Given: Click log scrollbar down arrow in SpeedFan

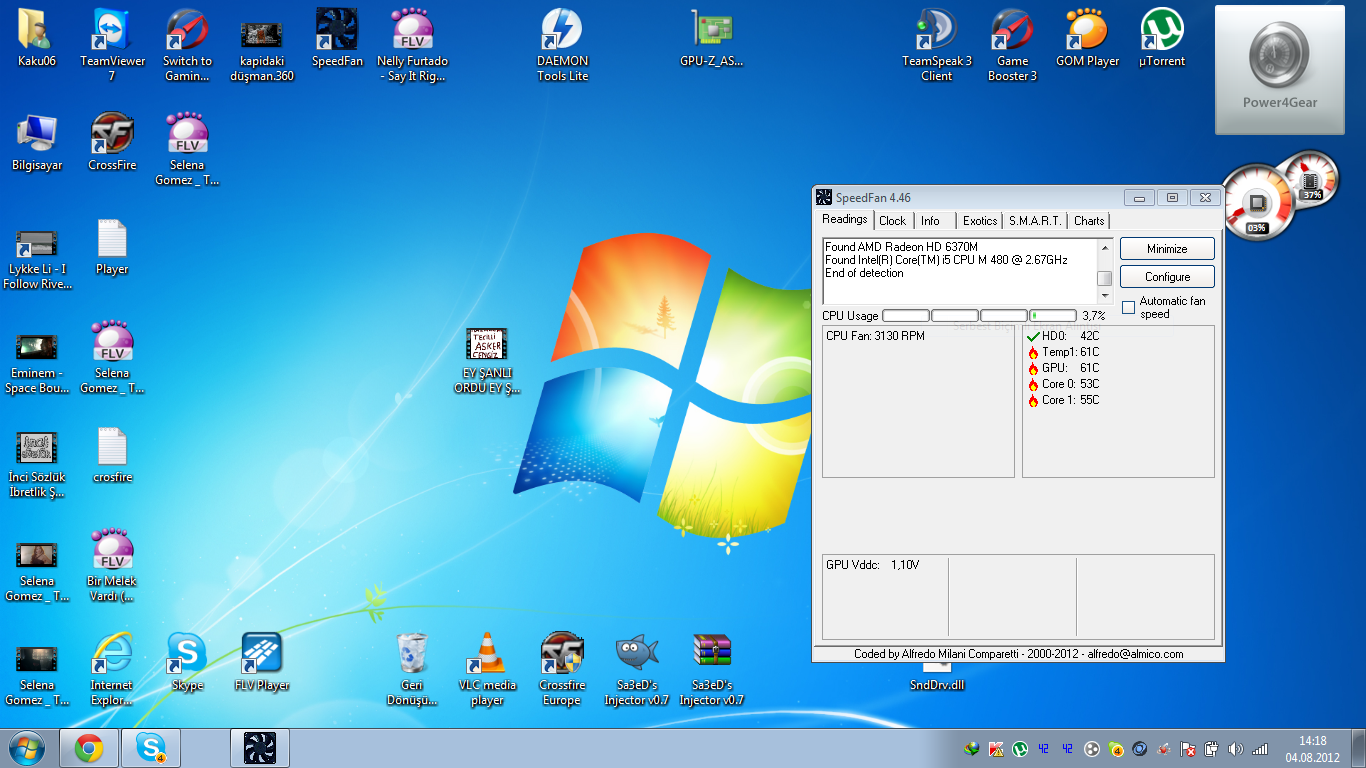Looking at the screenshot, I should tap(1104, 296).
